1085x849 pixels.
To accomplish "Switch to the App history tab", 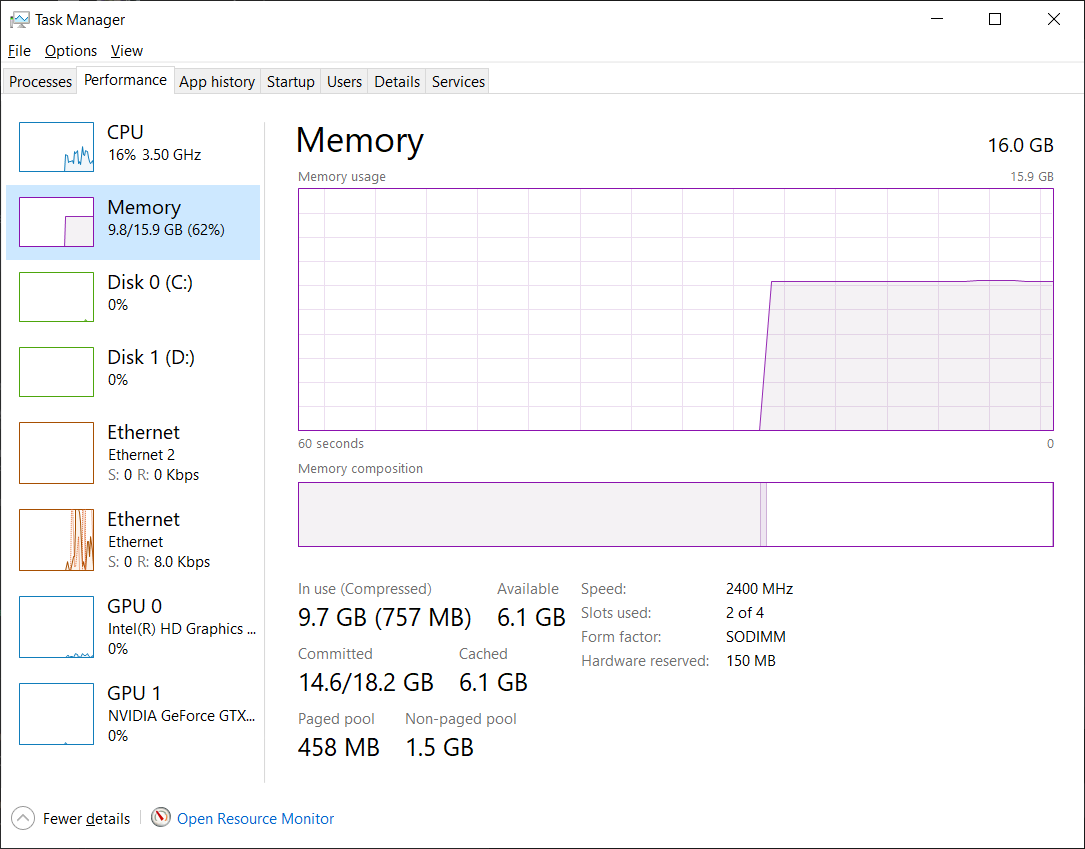I will click(217, 82).
